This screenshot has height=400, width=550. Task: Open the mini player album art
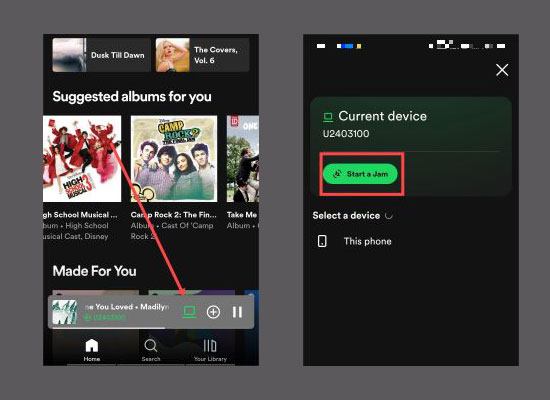pyautogui.click(x=65, y=312)
